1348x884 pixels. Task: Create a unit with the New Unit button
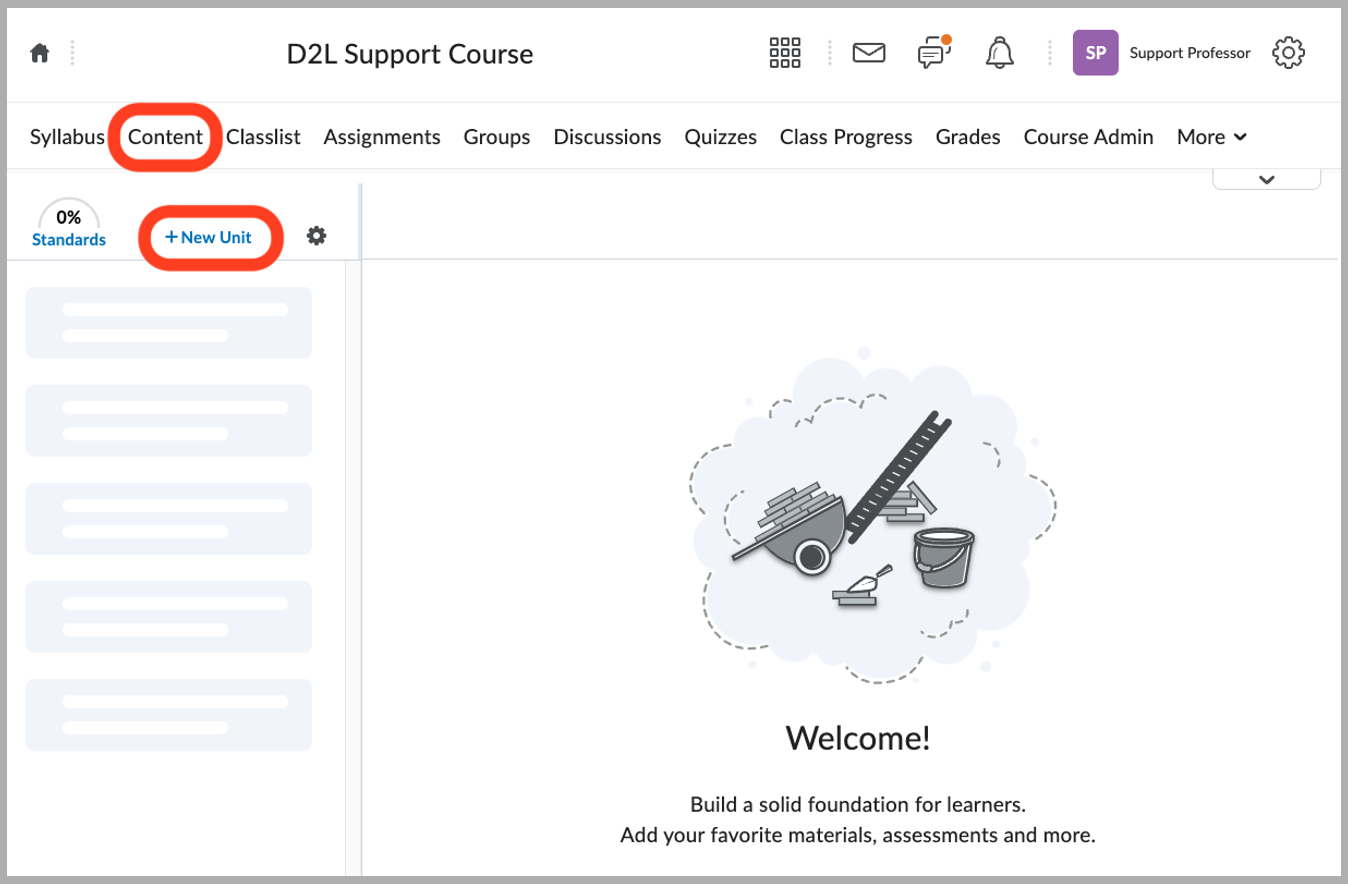point(209,237)
